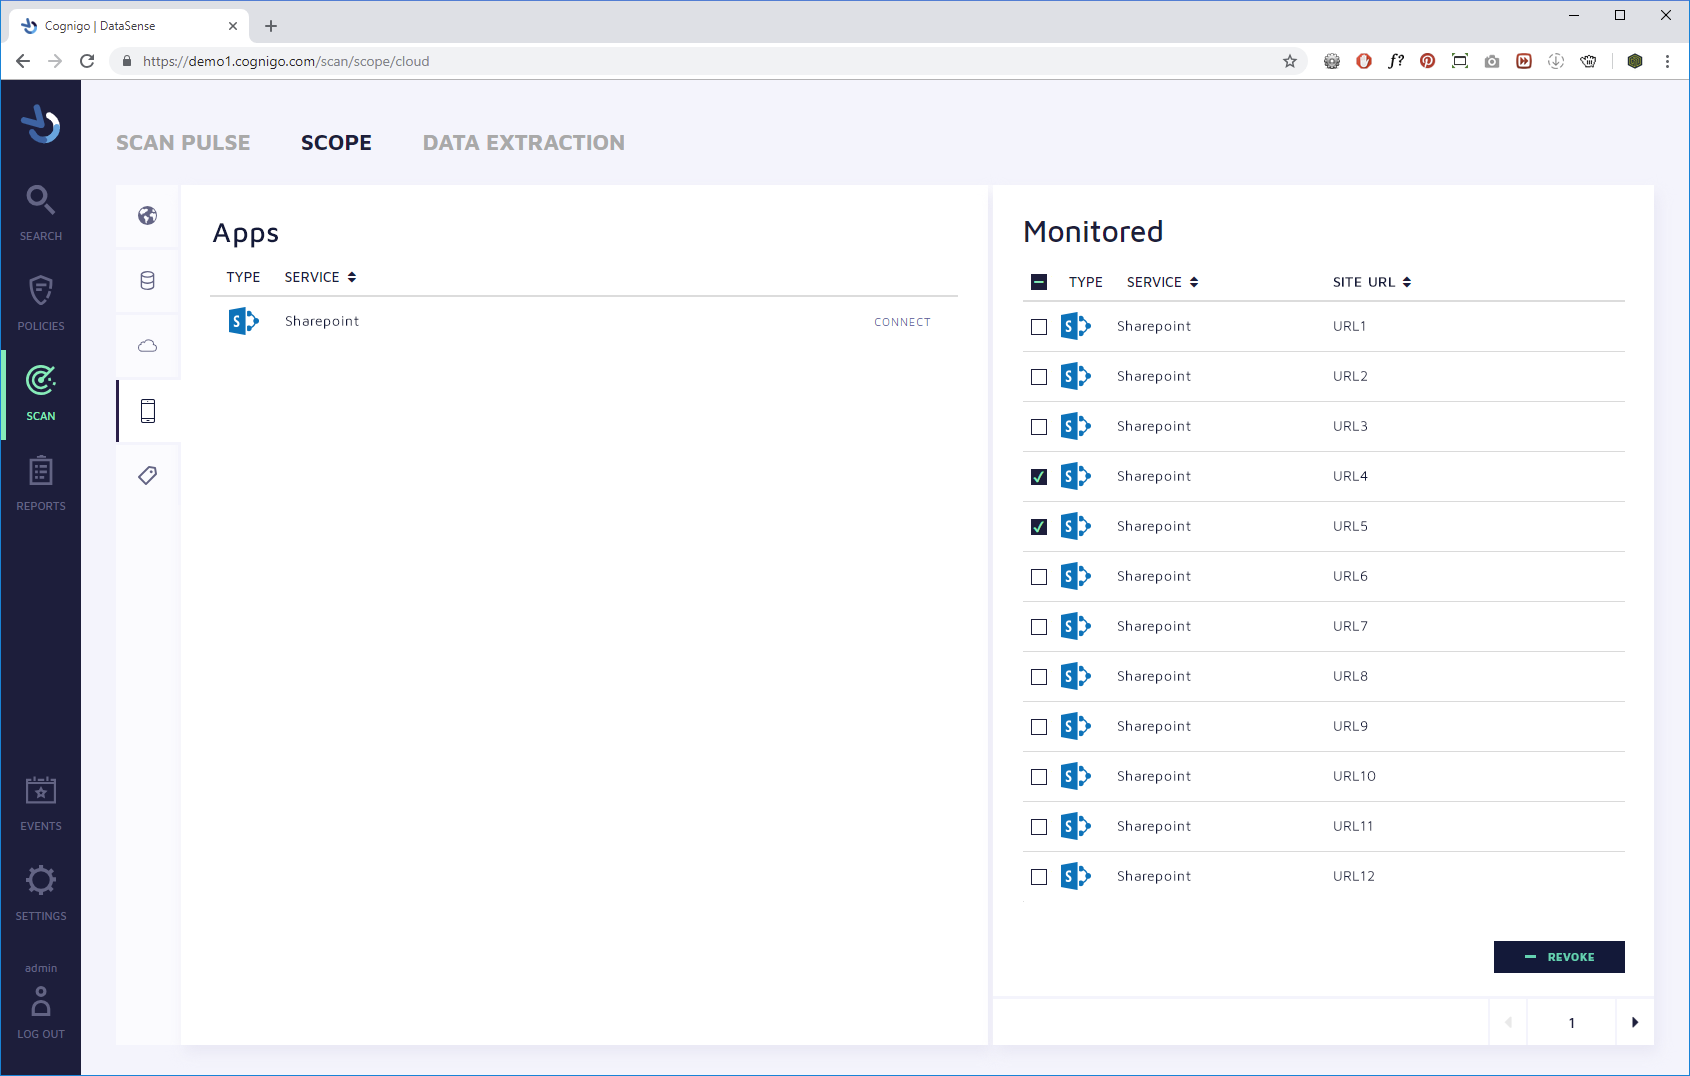Toggle the select-all checkbox in Monitored header
The height and width of the screenshot is (1076, 1690).
pyautogui.click(x=1039, y=282)
